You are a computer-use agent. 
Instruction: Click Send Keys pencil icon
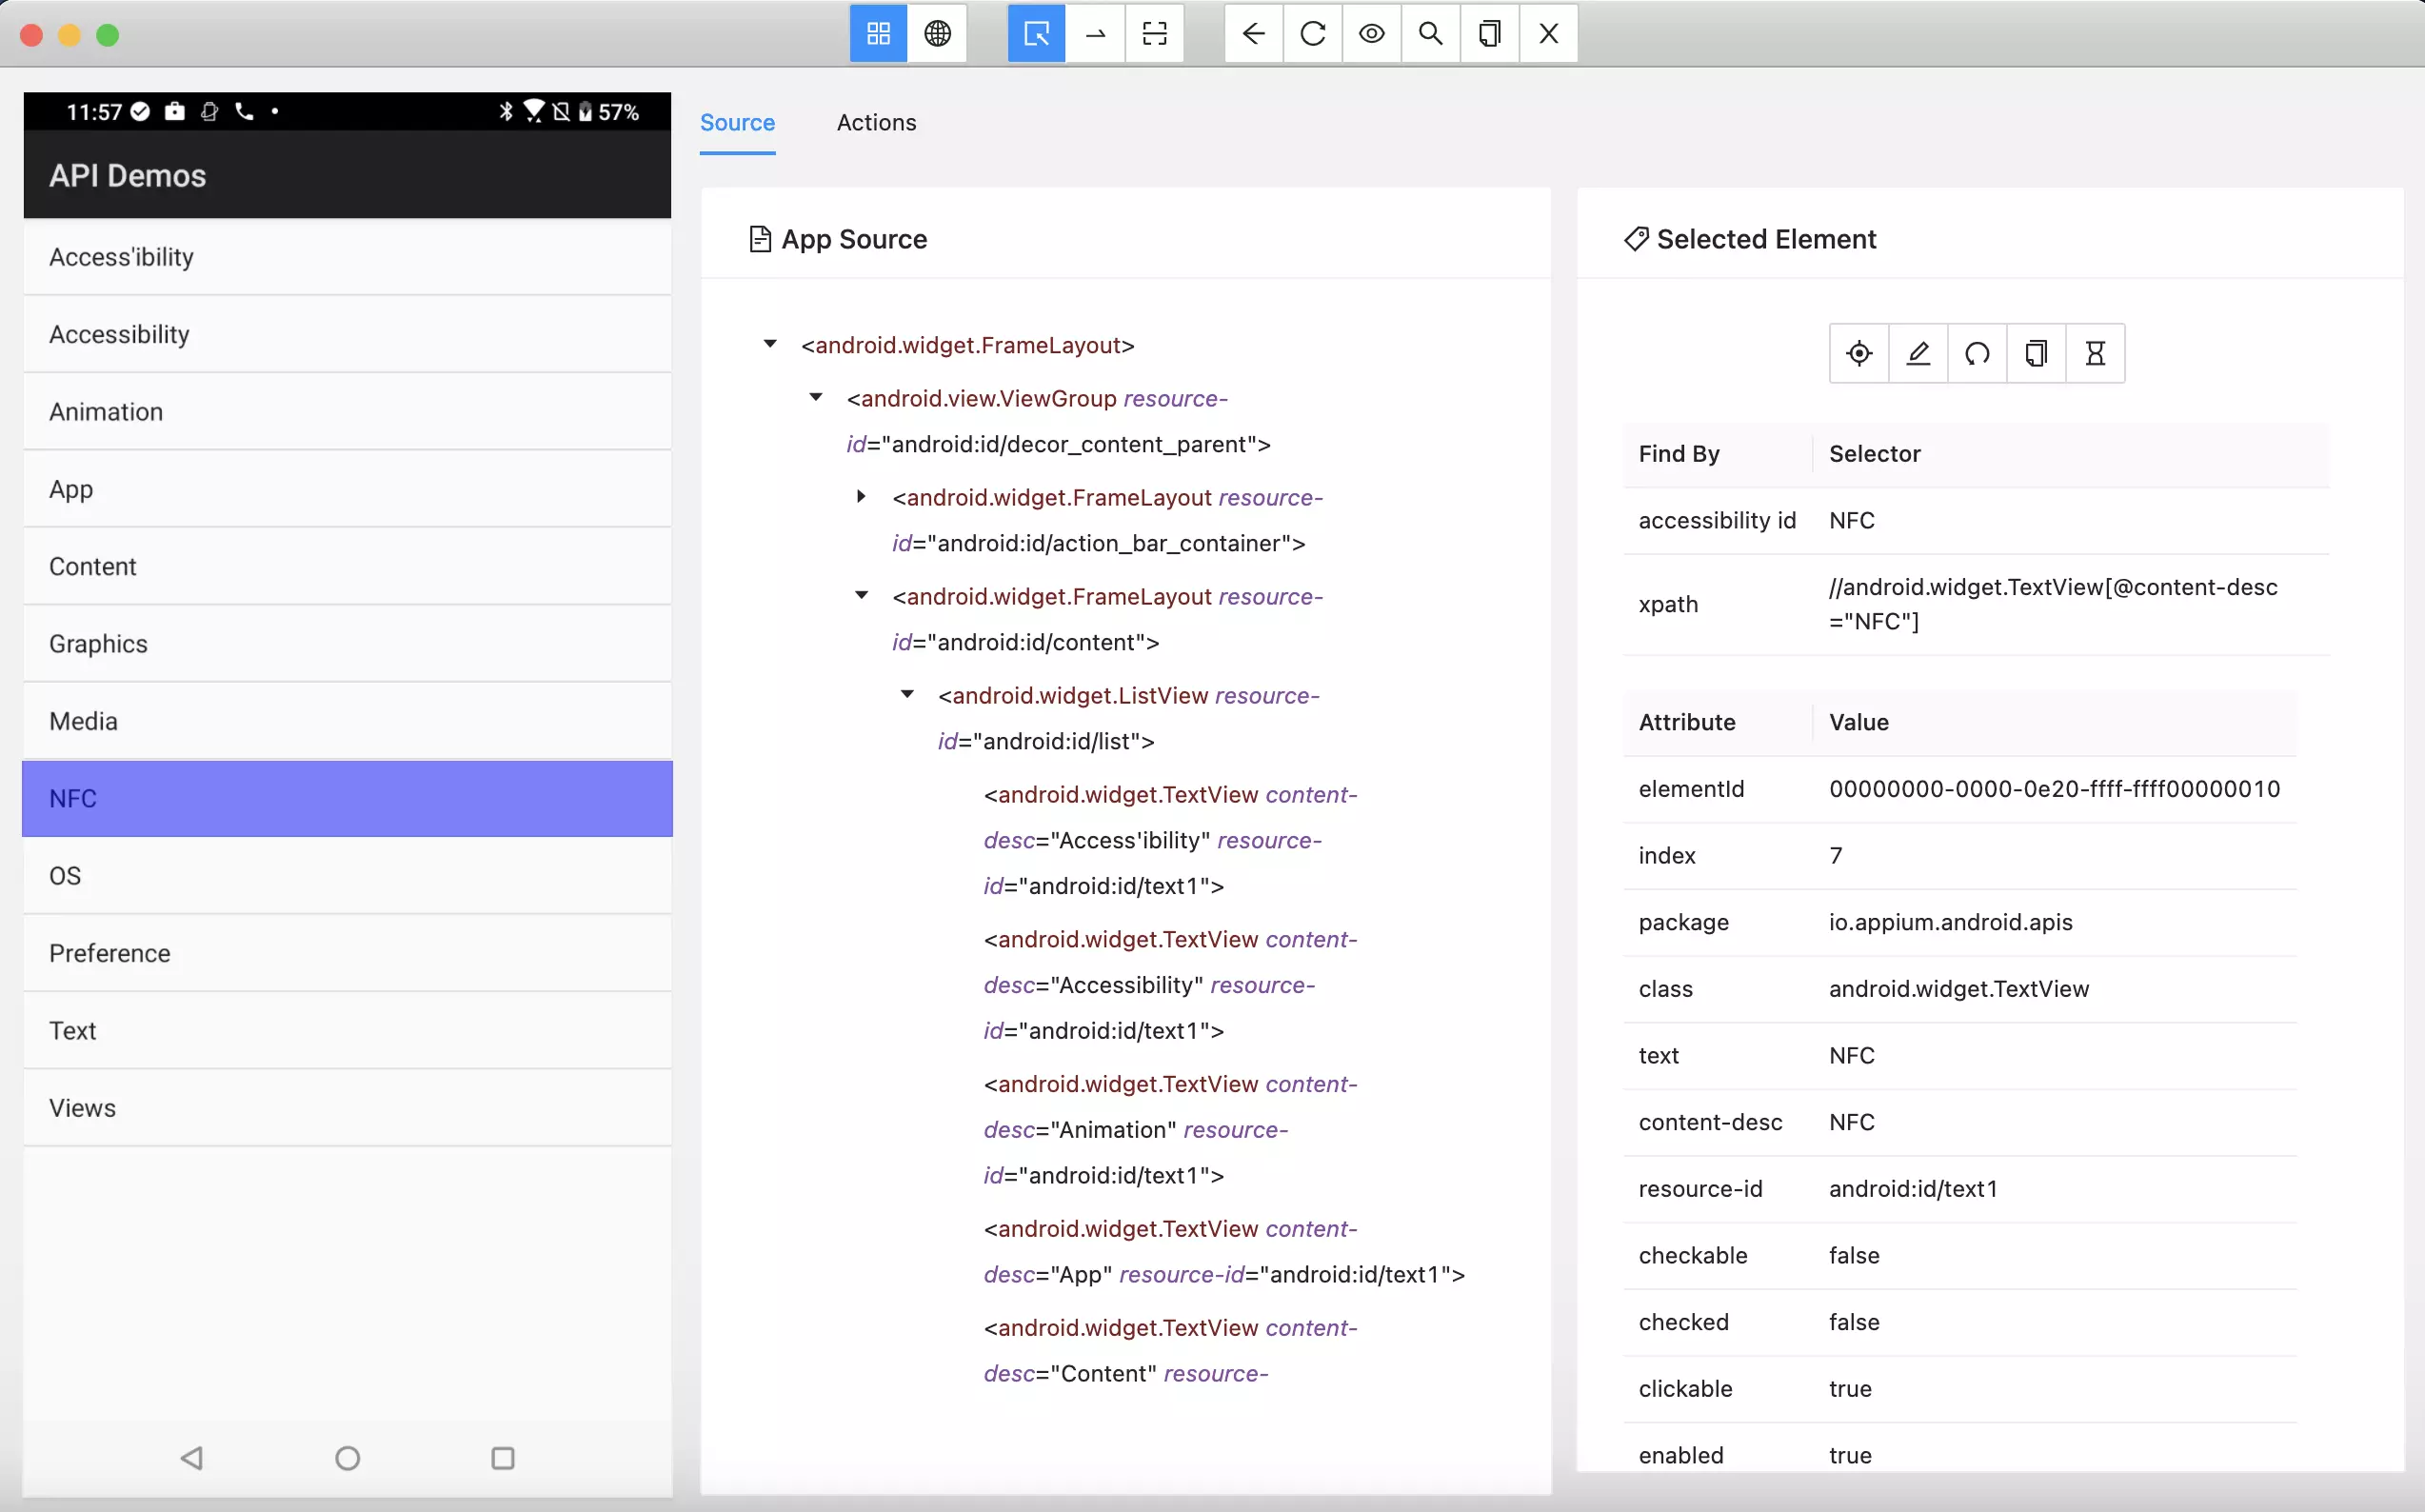coord(1917,353)
